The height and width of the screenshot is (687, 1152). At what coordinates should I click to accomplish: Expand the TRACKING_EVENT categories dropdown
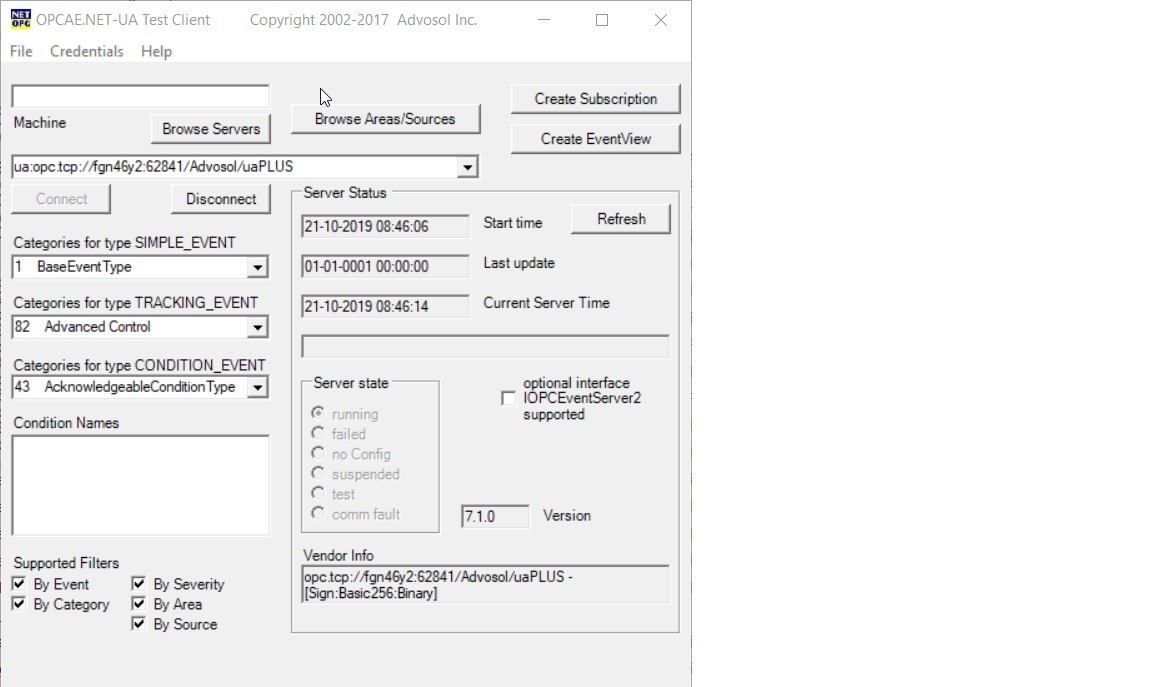click(x=258, y=328)
